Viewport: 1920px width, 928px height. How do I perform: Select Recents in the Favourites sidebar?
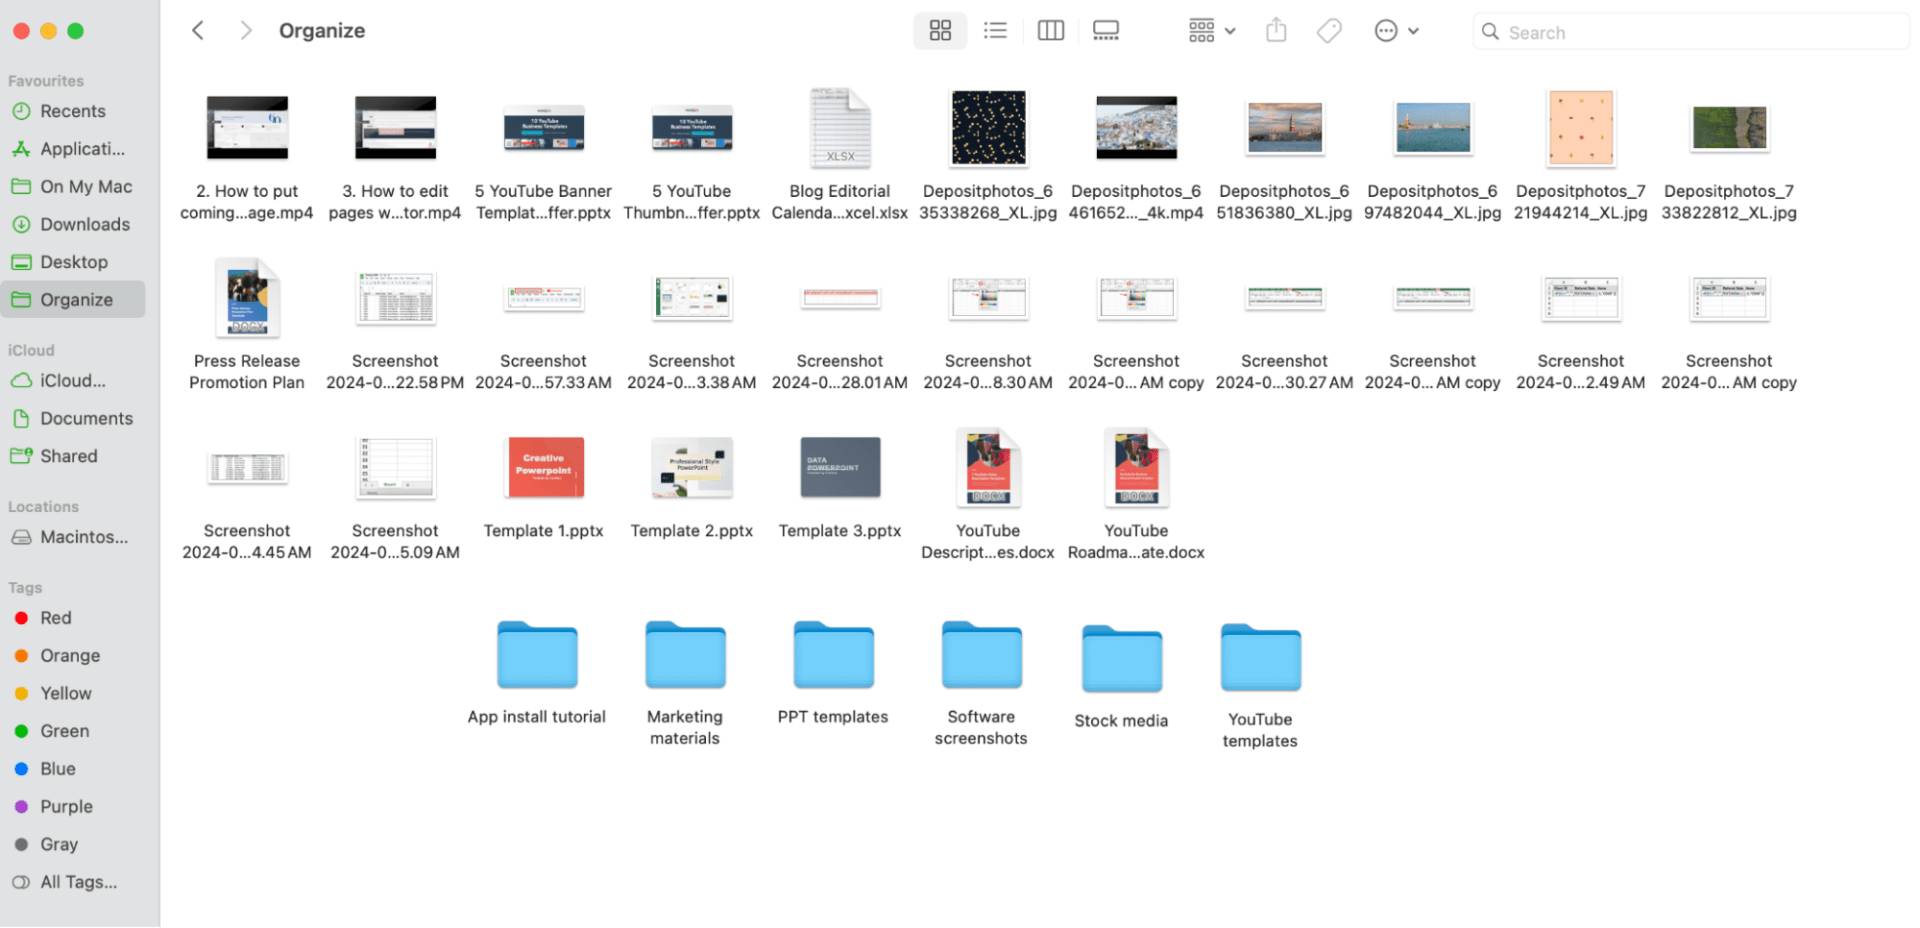pyautogui.click(x=74, y=111)
